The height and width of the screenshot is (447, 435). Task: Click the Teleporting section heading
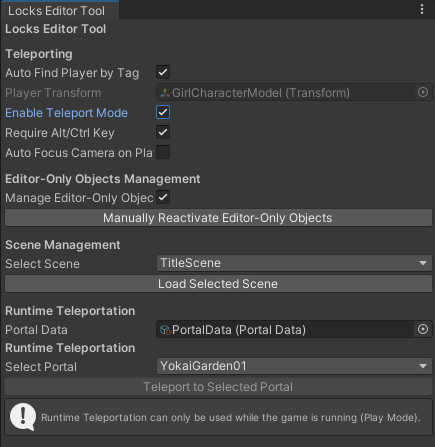[x=39, y=54]
